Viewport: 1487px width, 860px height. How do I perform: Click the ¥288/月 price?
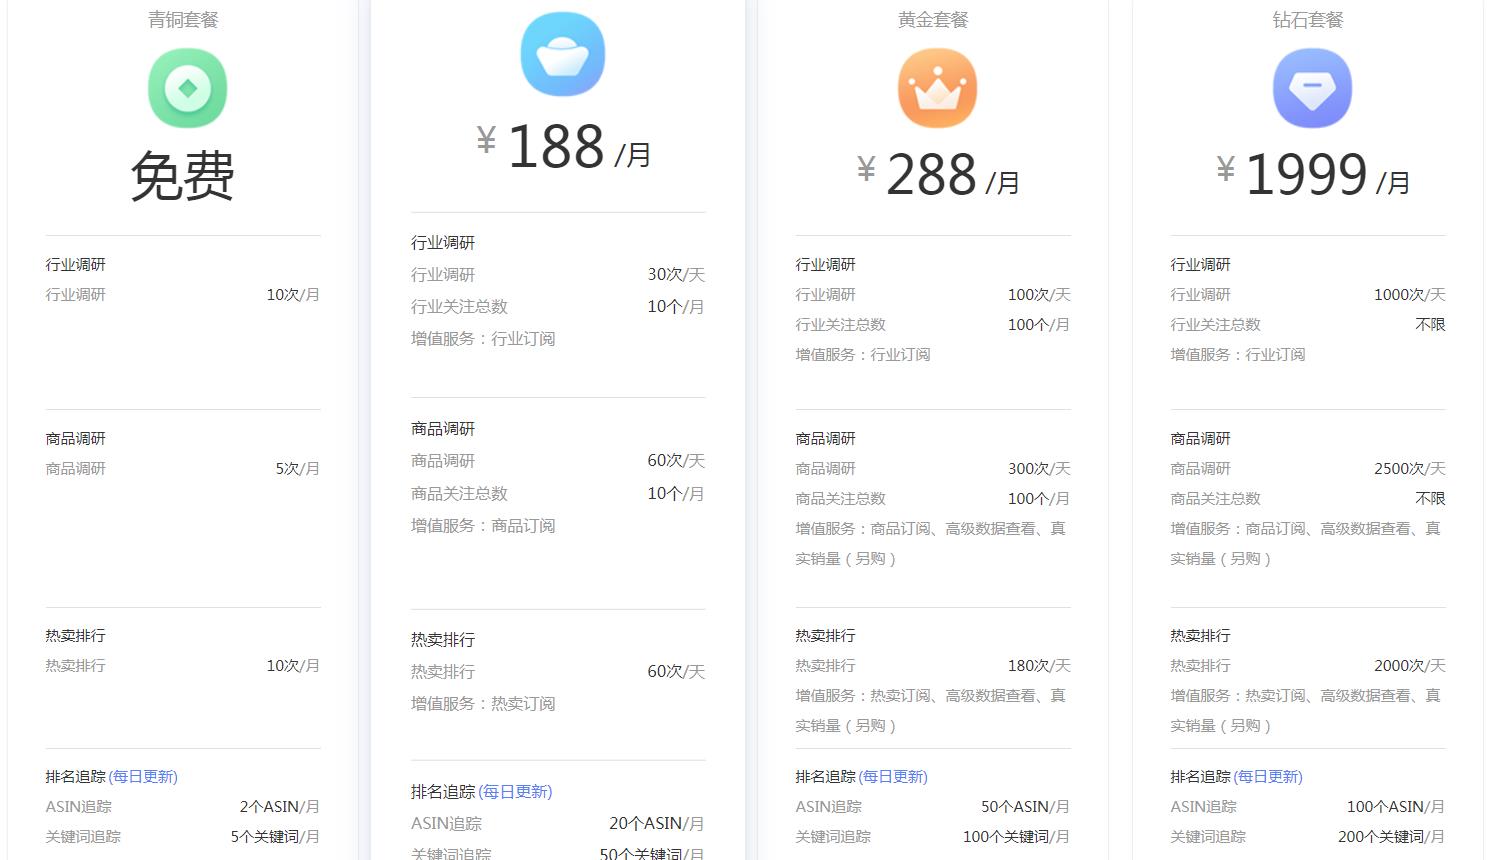pyautogui.click(x=938, y=176)
